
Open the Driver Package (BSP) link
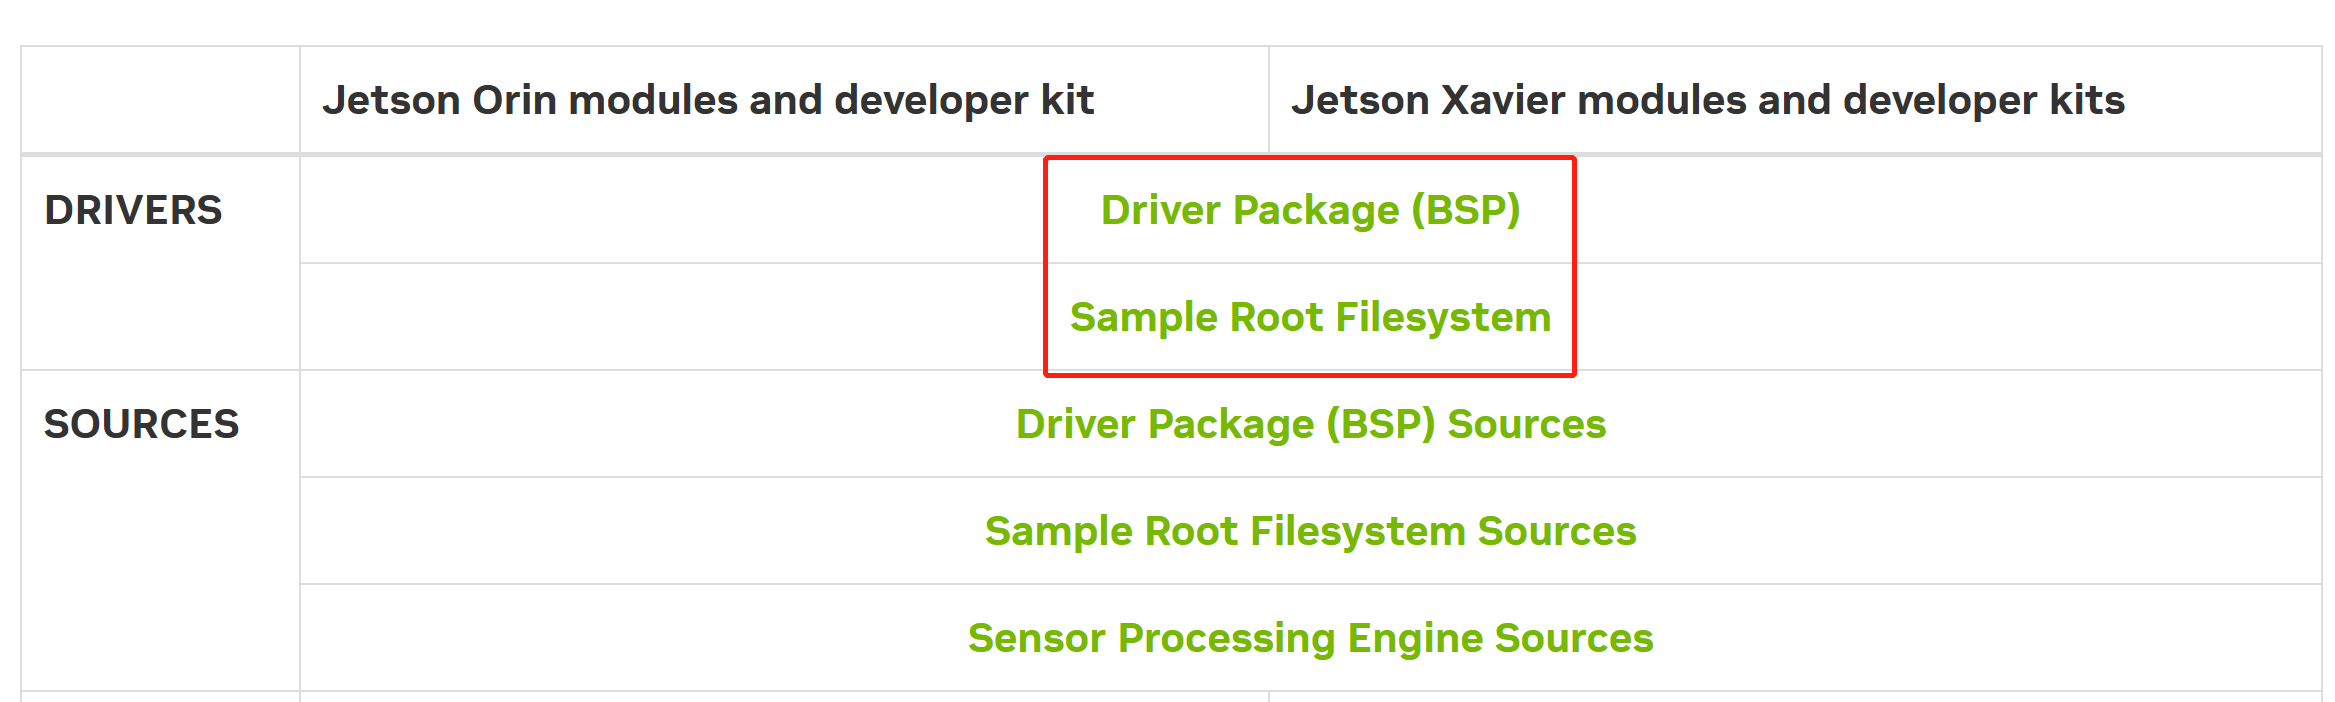click(1310, 210)
